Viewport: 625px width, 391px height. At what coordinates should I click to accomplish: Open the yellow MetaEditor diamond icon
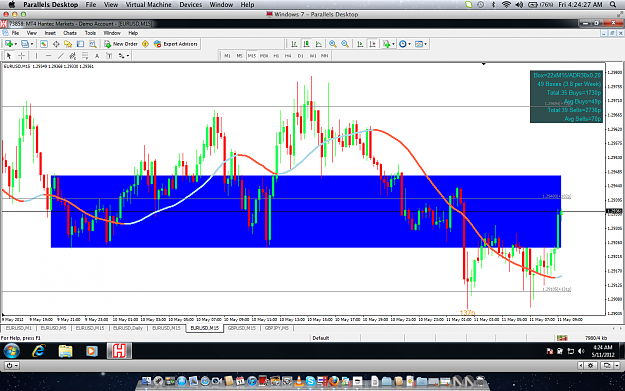click(145, 44)
